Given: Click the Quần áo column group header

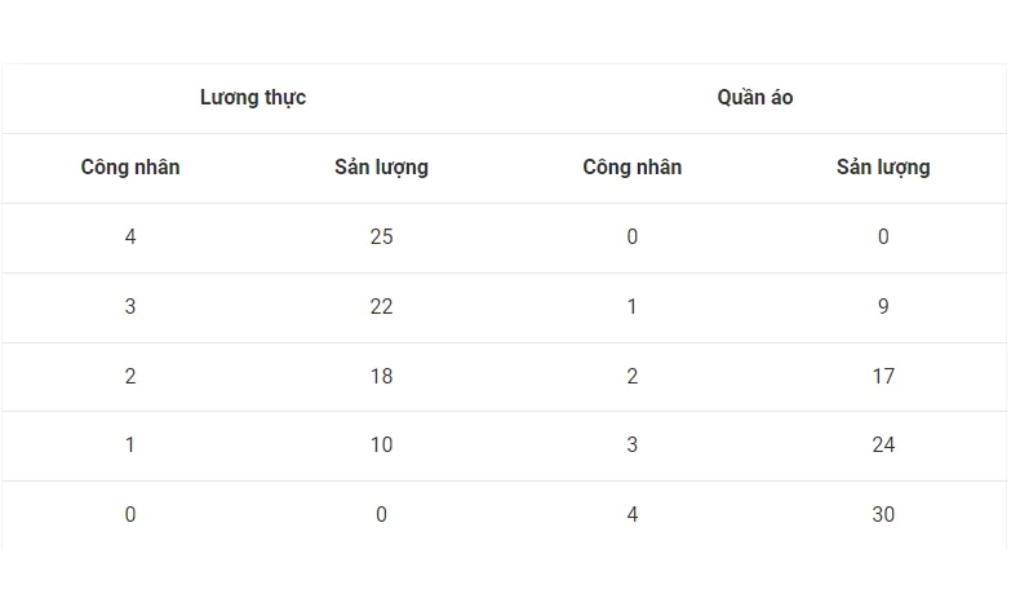Looking at the screenshot, I should pos(755,98).
